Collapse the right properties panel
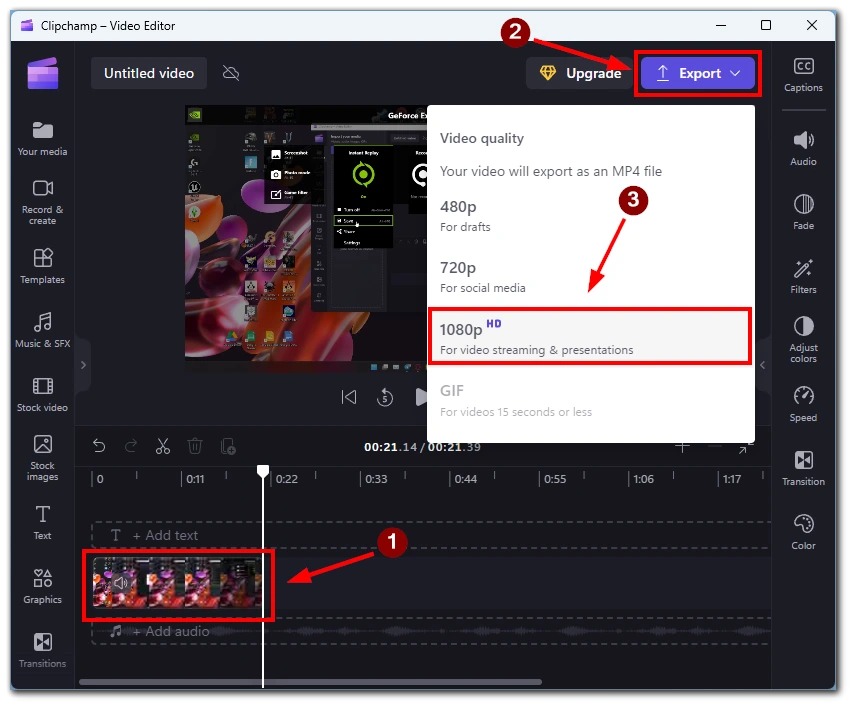Viewport: 854px width, 708px height. [762, 365]
